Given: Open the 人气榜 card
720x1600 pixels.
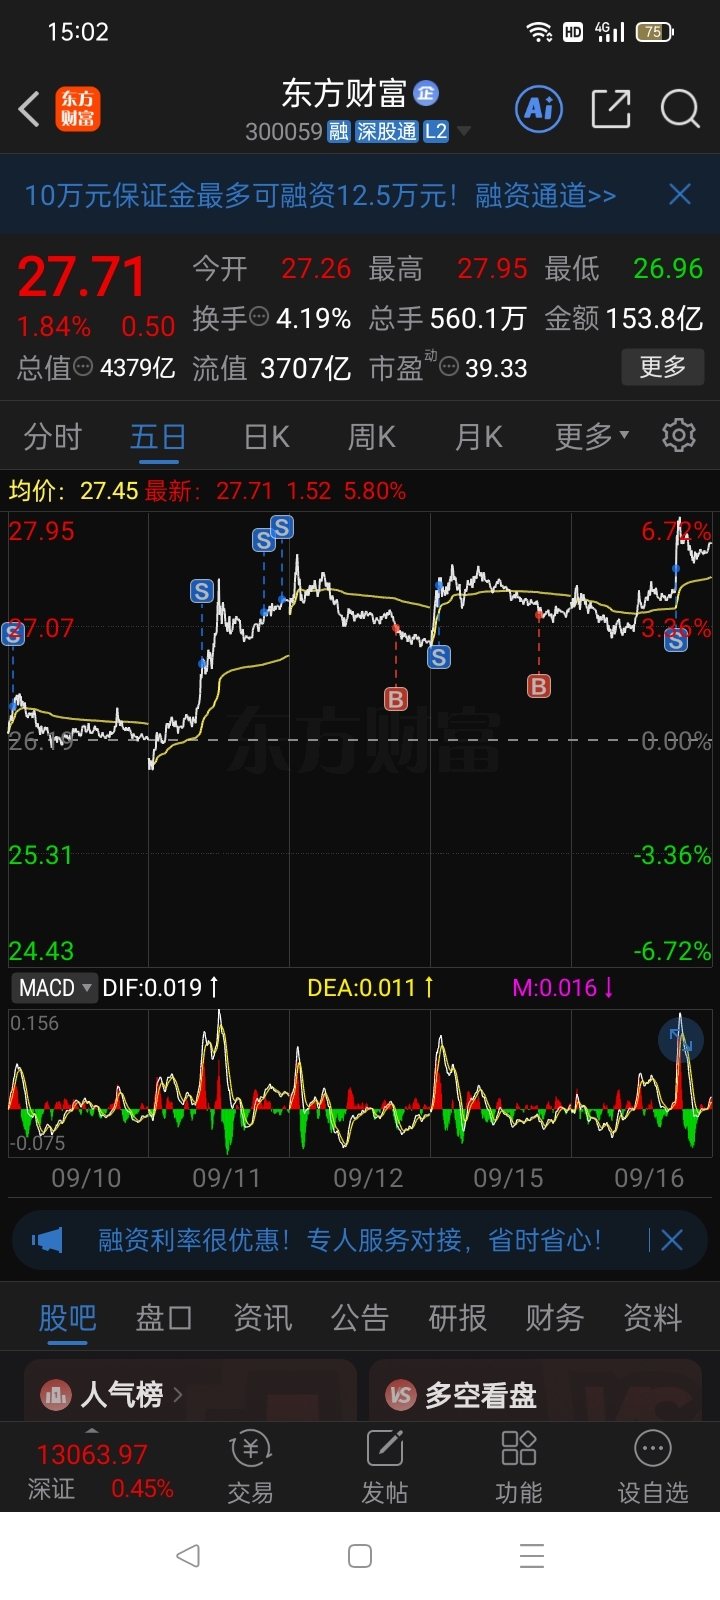Looking at the screenshot, I should 190,1391.
